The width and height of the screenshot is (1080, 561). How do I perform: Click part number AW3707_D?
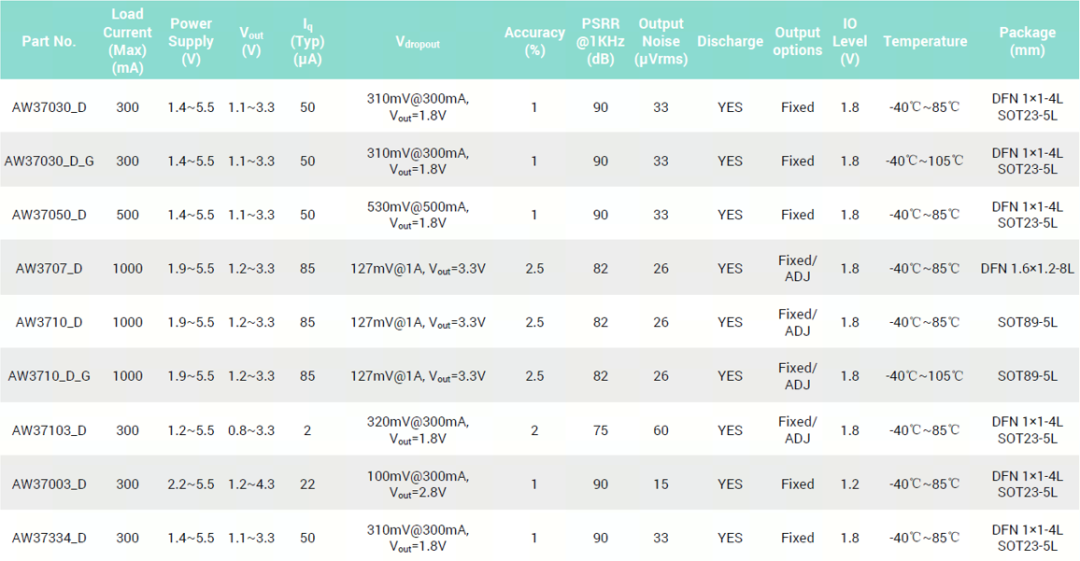pyautogui.click(x=49, y=269)
